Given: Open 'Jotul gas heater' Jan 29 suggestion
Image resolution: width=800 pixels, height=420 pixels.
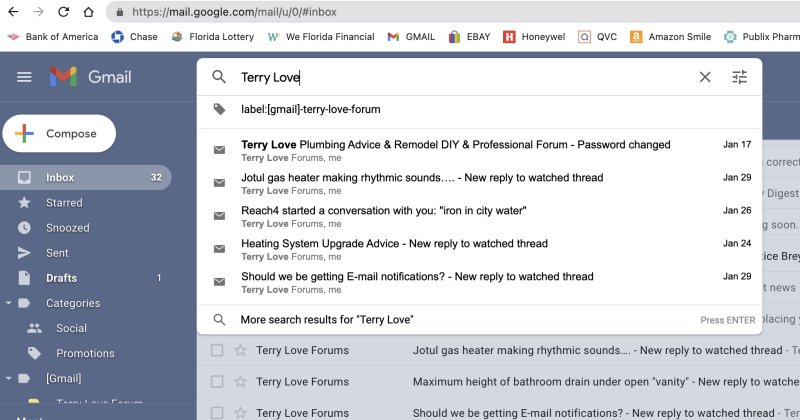Looking at the screenshot, I should pos(480,184).
